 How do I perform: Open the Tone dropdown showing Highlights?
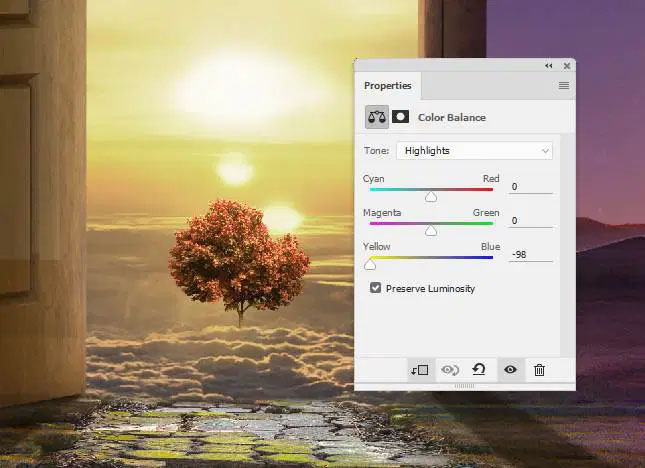pyautogui.click(x=474, y=151)
